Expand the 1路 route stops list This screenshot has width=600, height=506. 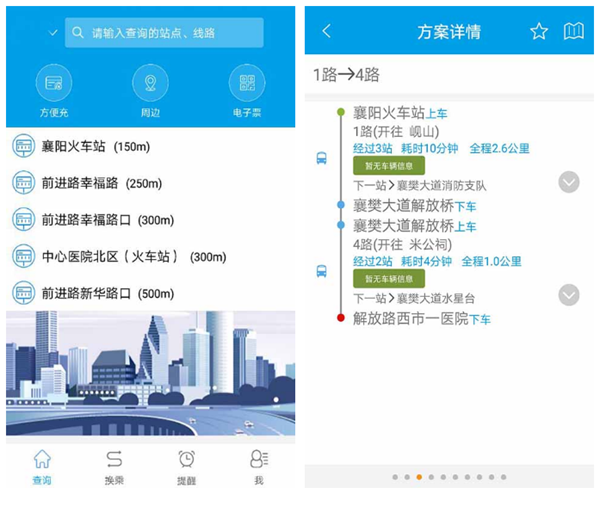click(568, 182)
